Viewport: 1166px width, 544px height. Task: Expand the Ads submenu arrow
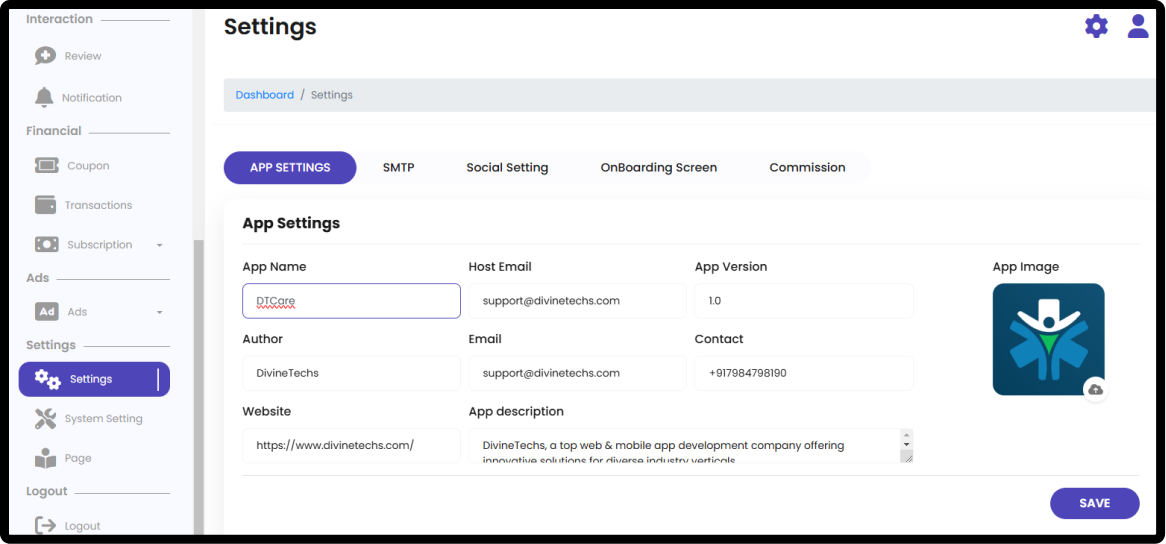pyautogui.click(x=159, y=312)
